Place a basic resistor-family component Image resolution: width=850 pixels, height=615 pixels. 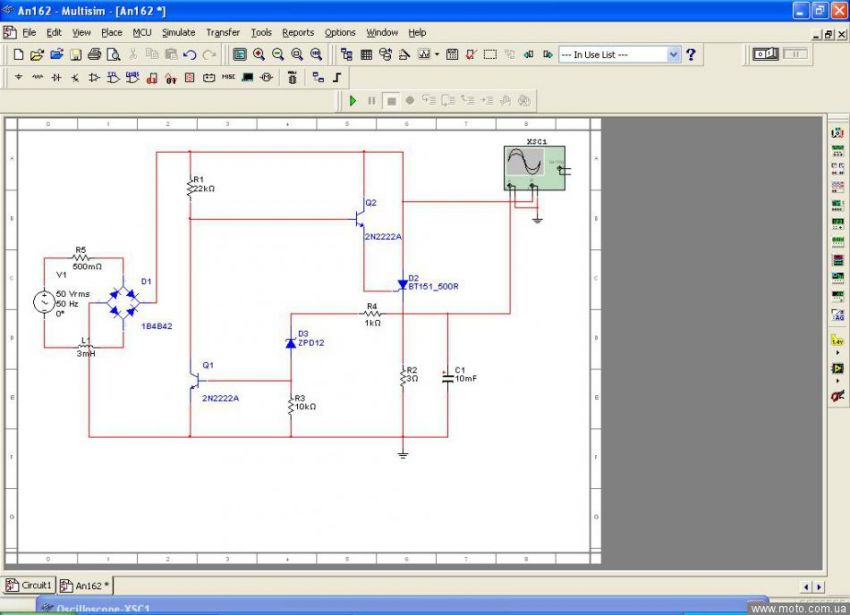point(37,78)
